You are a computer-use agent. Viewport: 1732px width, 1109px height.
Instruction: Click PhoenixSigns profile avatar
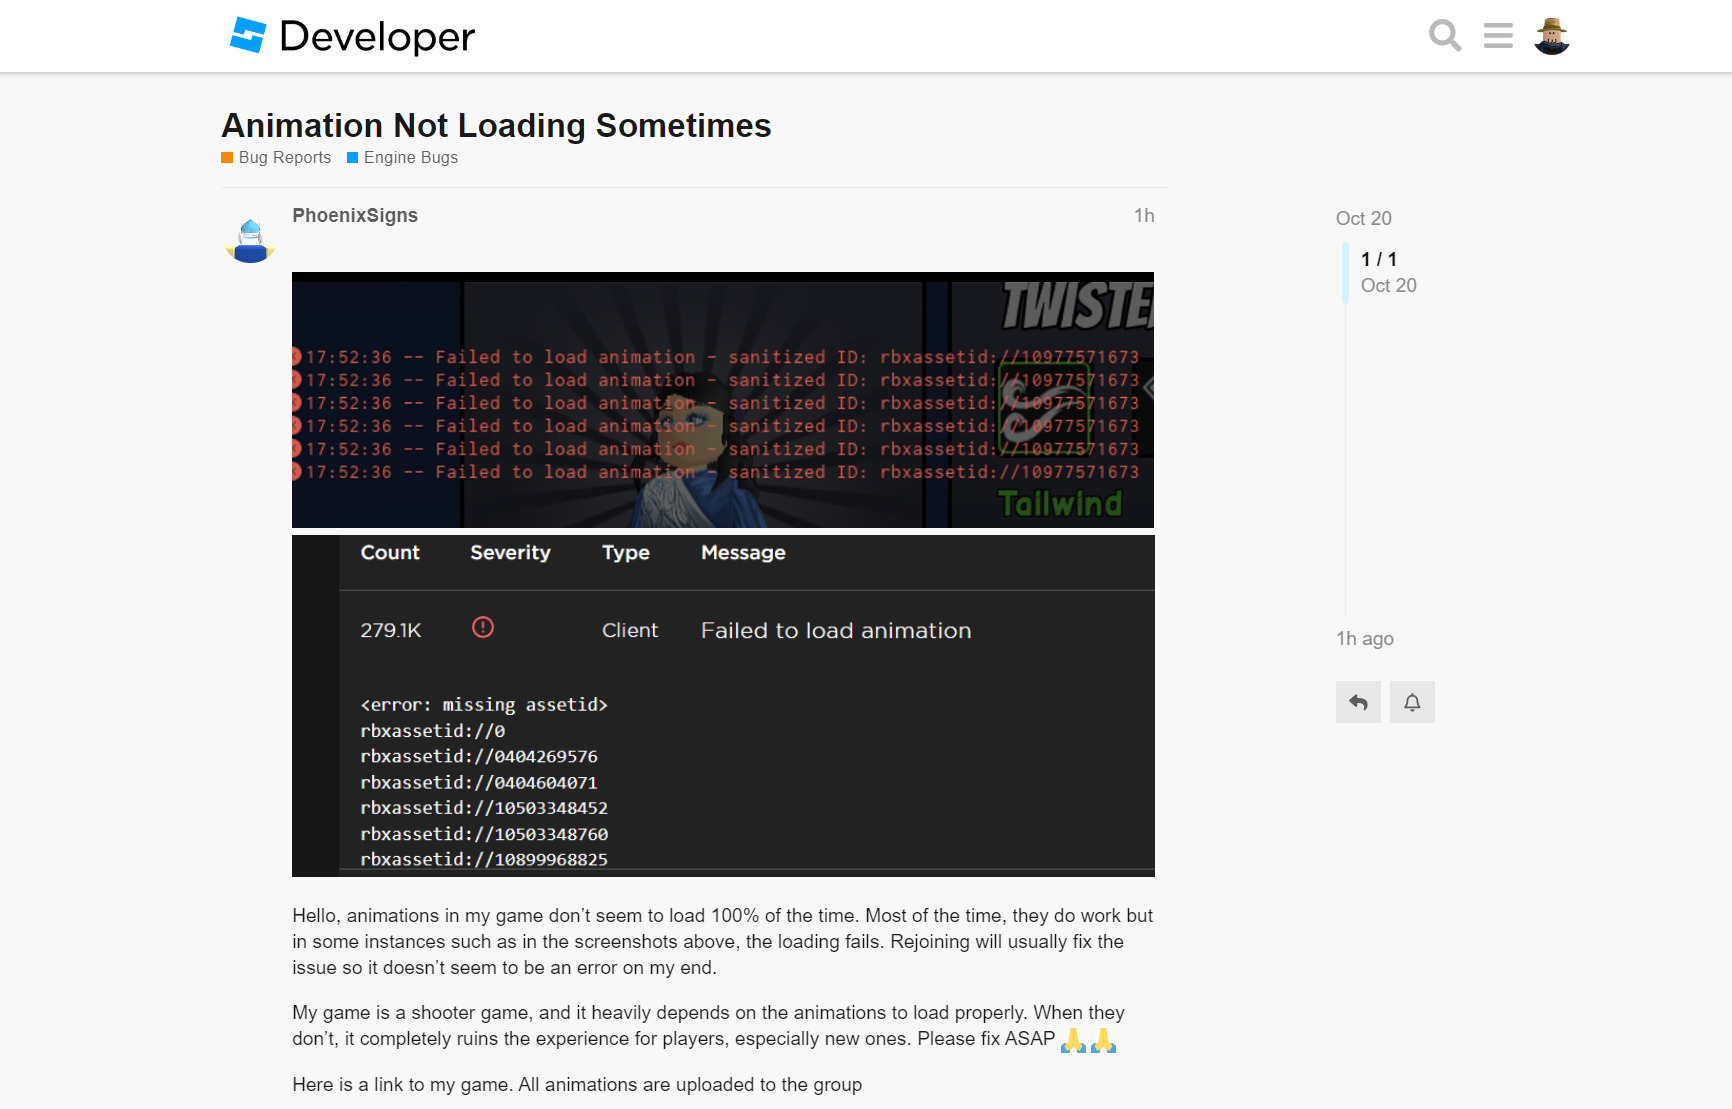point(250,240)
